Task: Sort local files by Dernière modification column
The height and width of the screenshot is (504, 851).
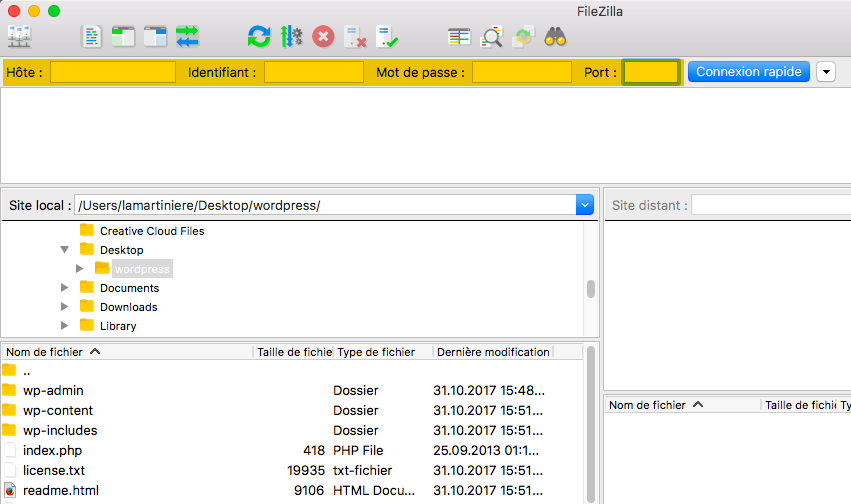Action: coord(493,352)
